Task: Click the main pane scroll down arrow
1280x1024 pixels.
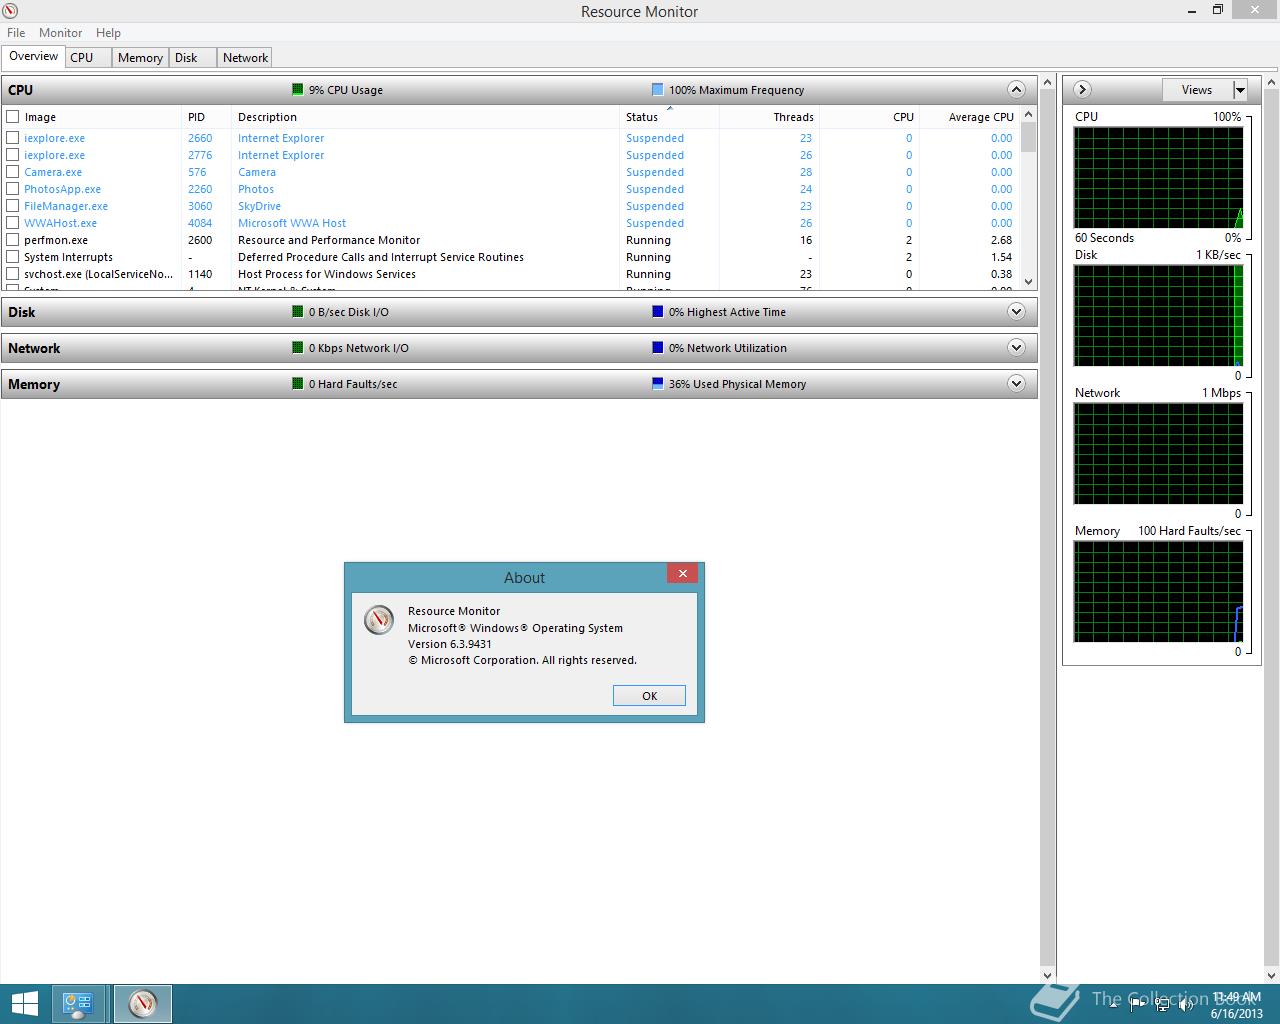Action: [x=1048, y=975]
